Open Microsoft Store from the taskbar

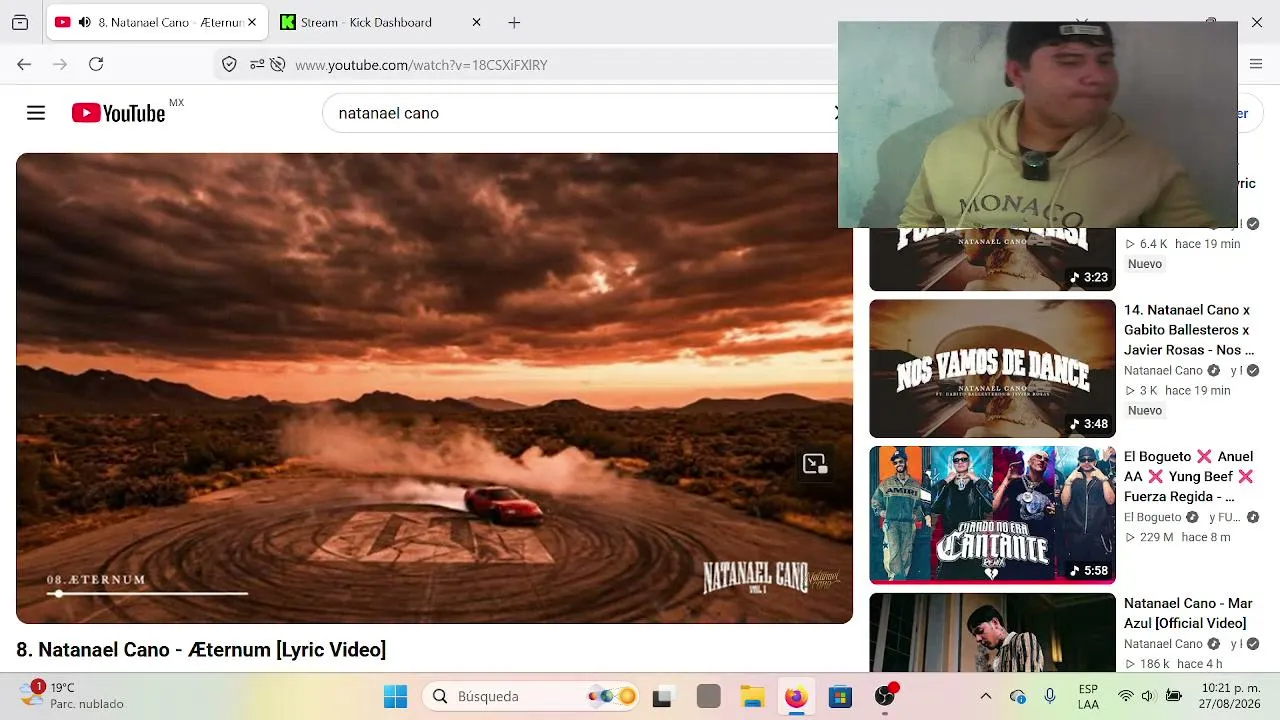[840, 697]
